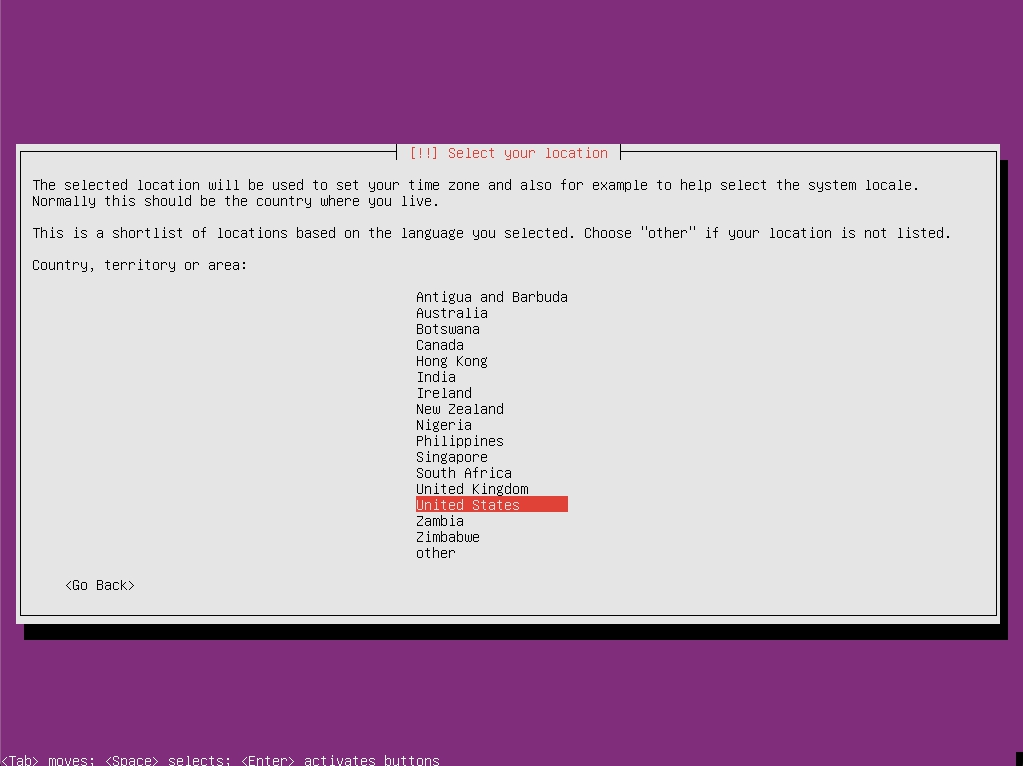This screenshot has height=766, width=1023.
Task: Choose Hong Kong from the shortlist
Action: [451, 361]
